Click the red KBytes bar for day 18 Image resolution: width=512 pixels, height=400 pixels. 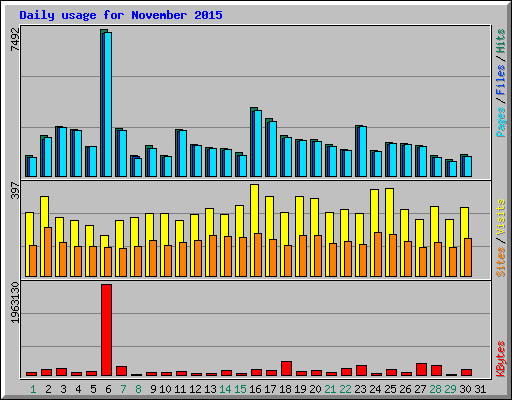pos(286,368)
